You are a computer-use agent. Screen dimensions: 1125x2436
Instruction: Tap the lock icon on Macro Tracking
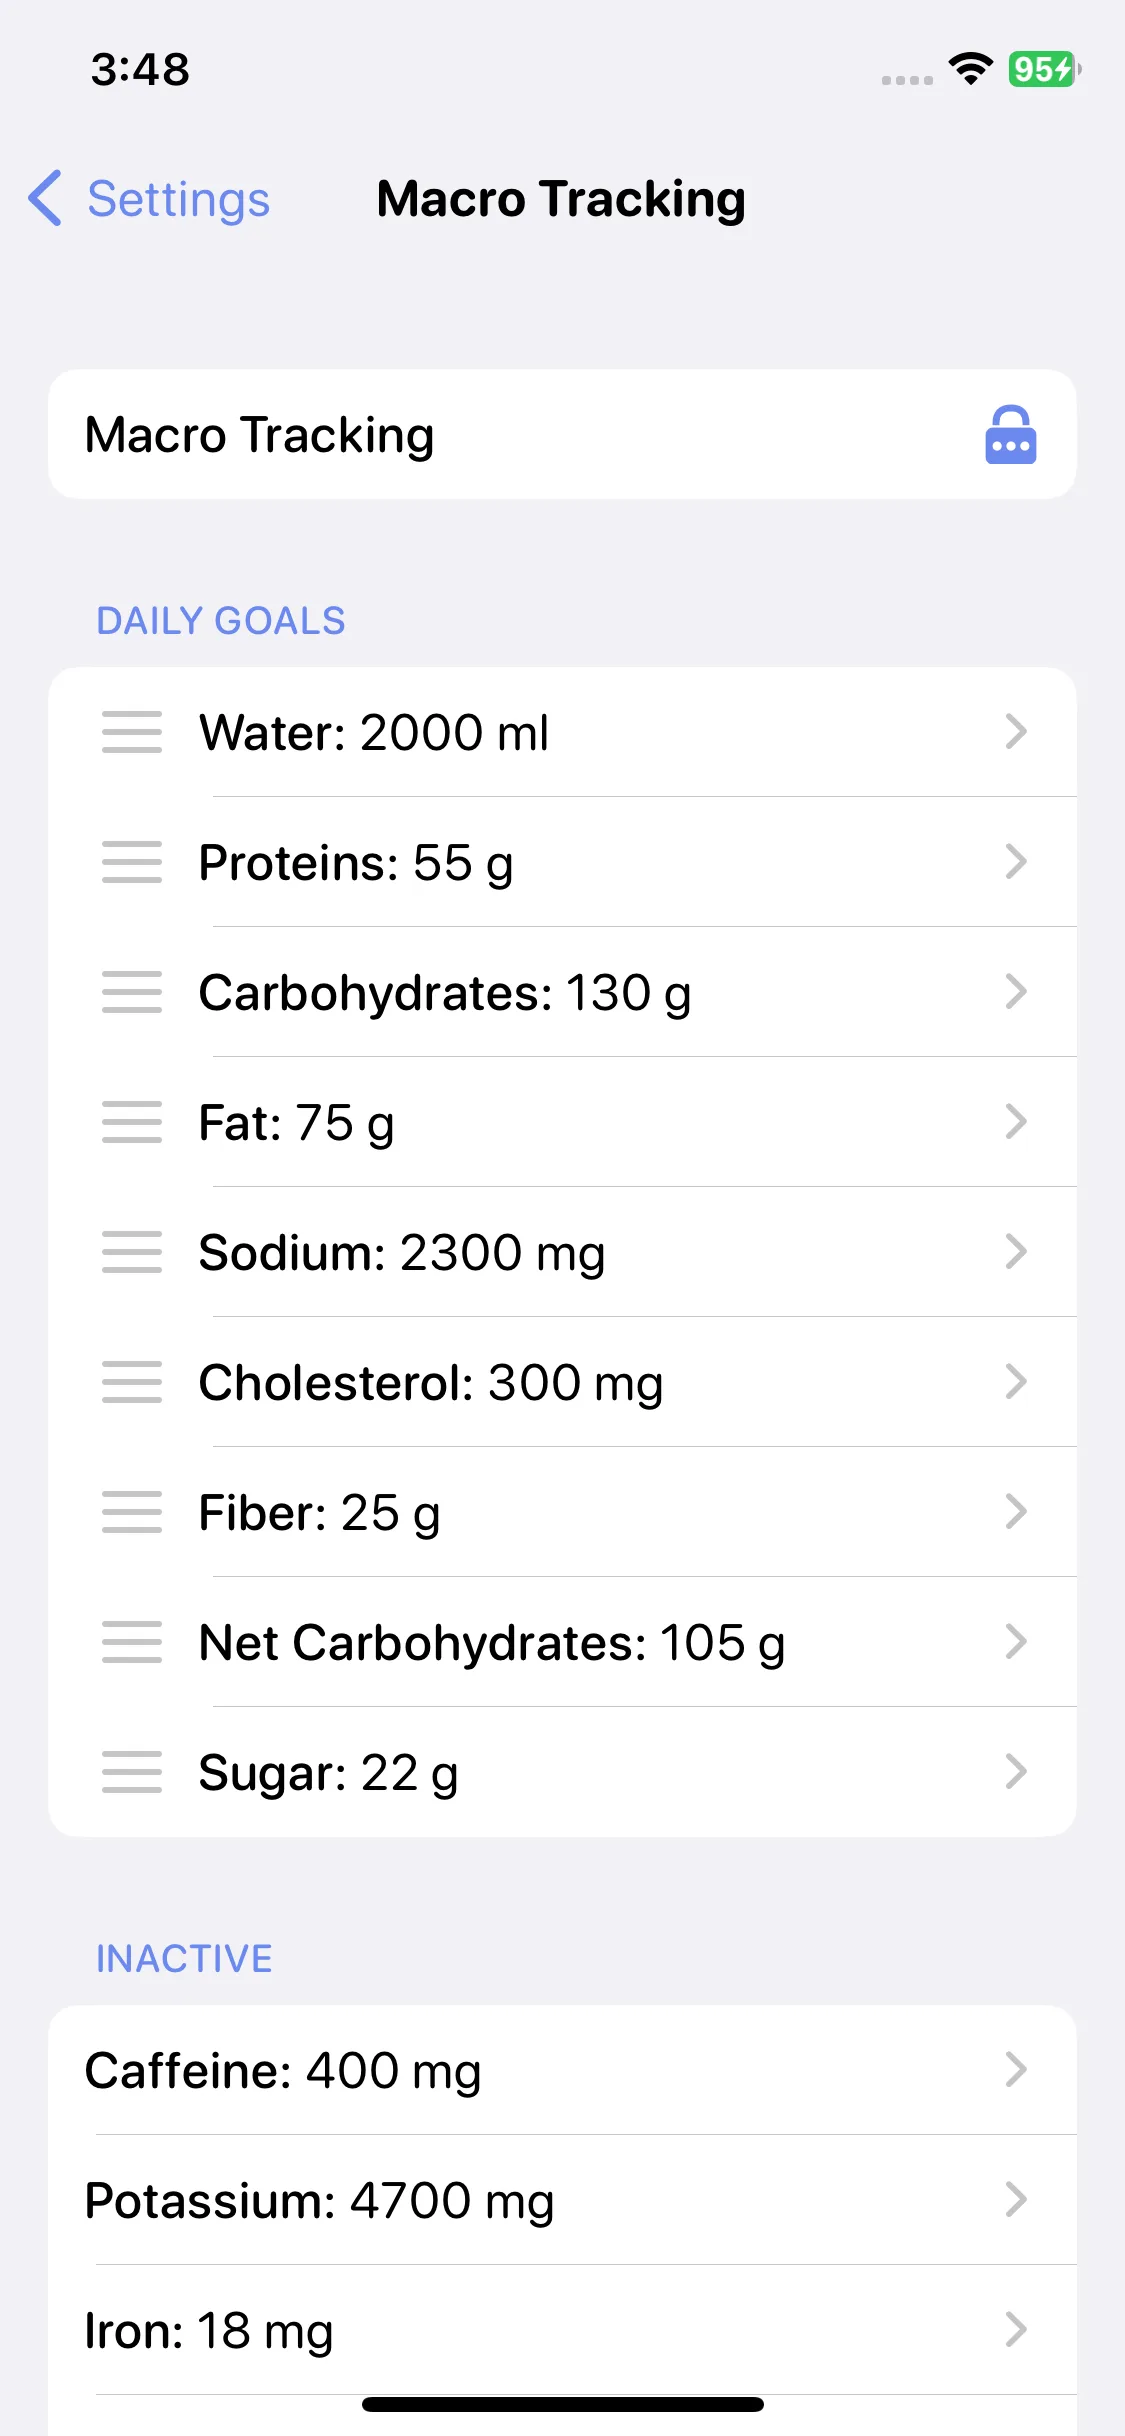(1010, 435)
